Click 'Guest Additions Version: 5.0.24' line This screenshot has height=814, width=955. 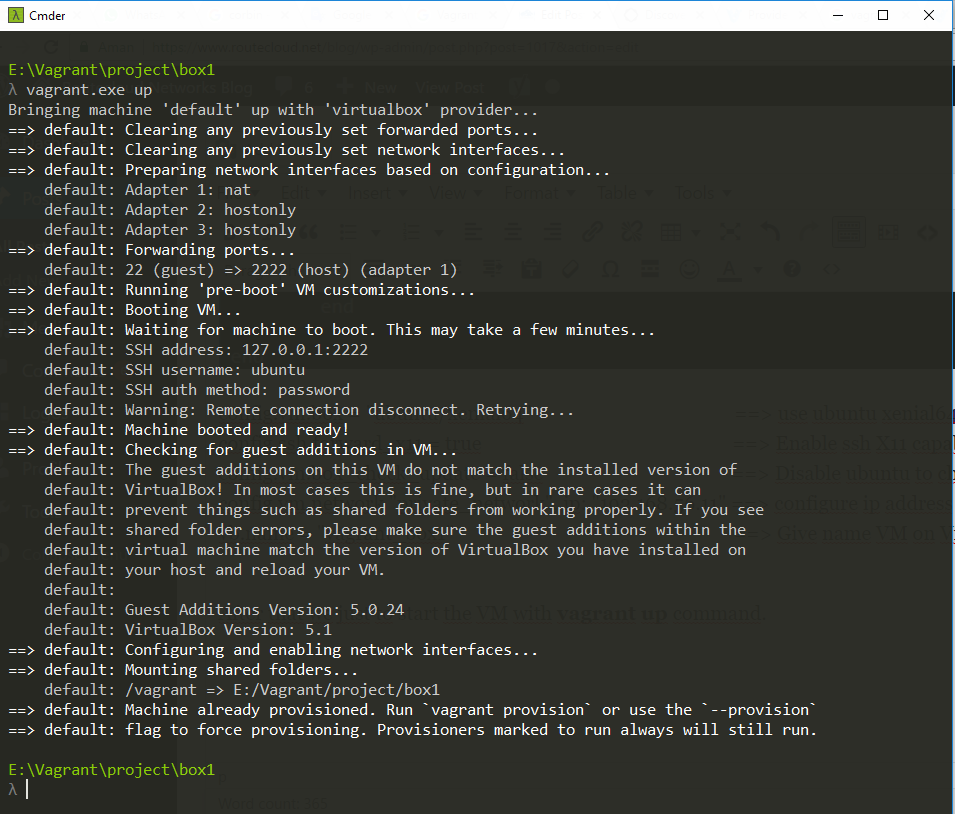click(x=224, y=610)
